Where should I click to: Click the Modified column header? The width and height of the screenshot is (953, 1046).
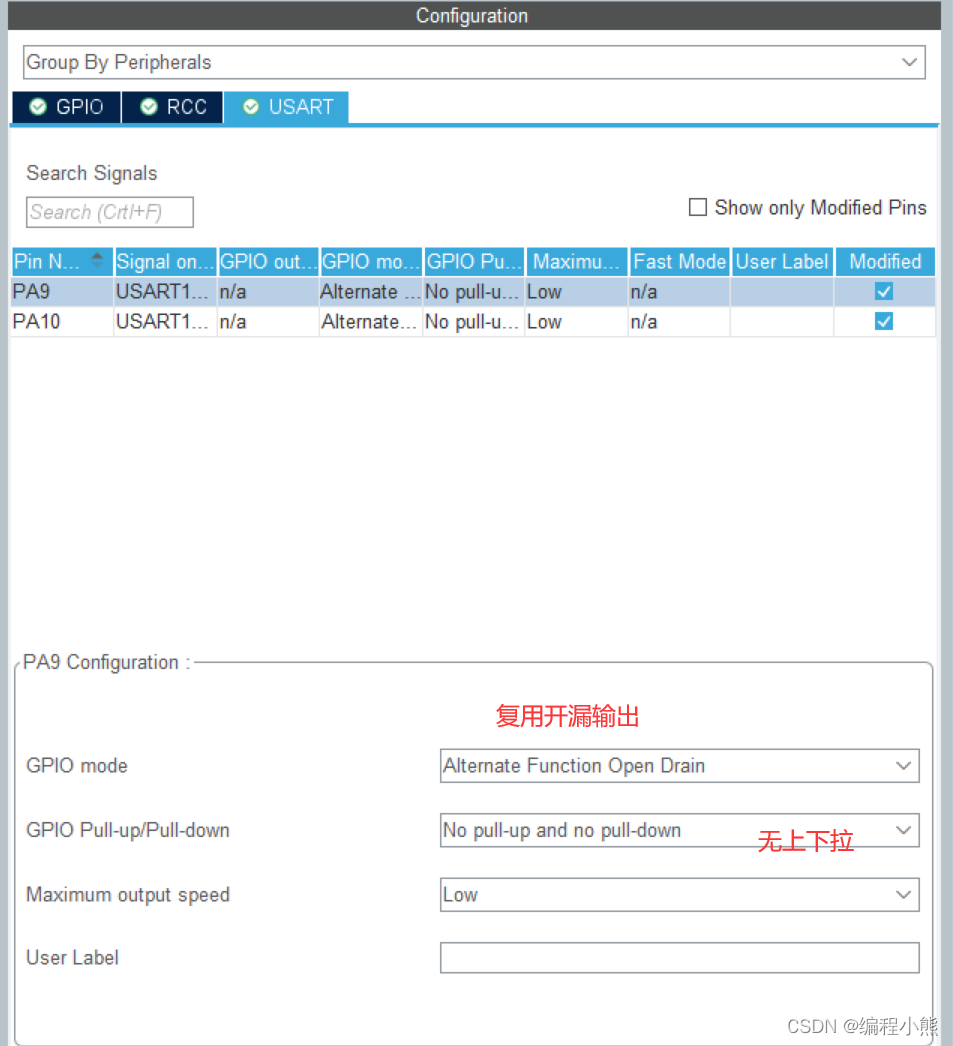885,262
